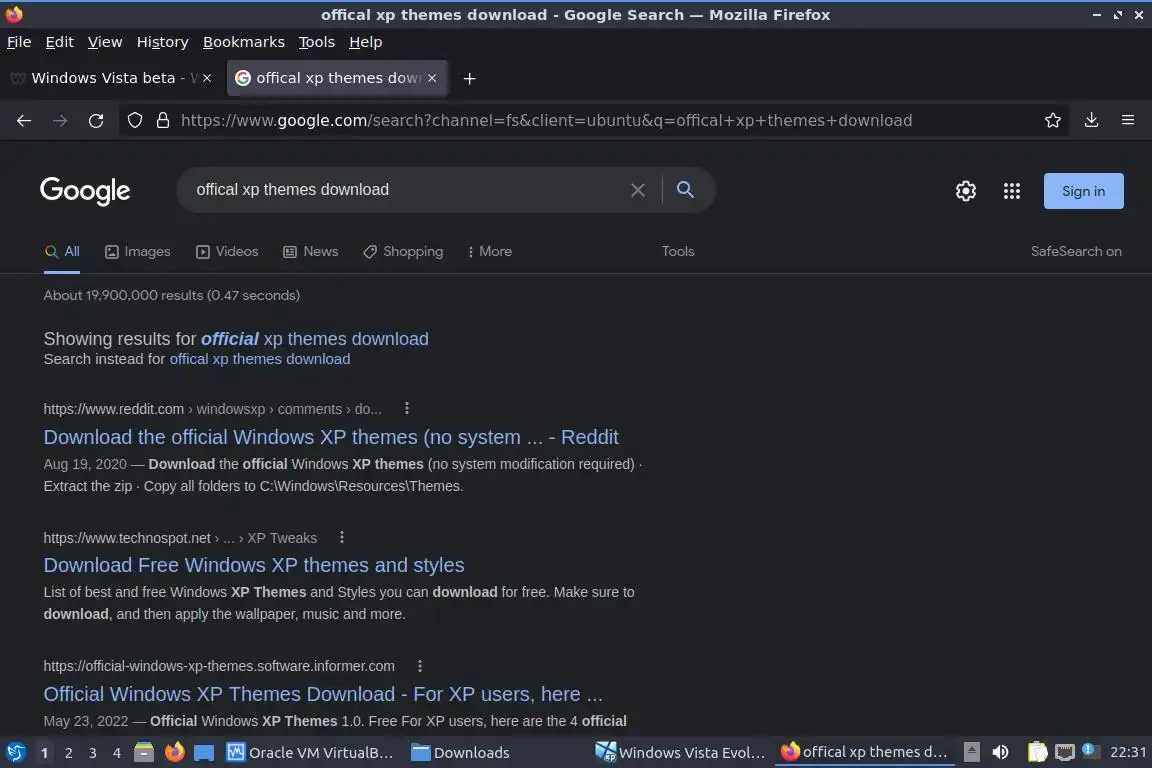
Task: Click the network tray icon
Action: pyautogui.click(x=1065, y=753)
